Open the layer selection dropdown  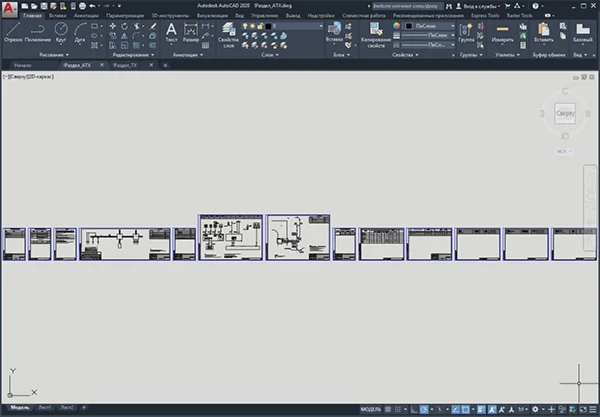tap(283, 26)
